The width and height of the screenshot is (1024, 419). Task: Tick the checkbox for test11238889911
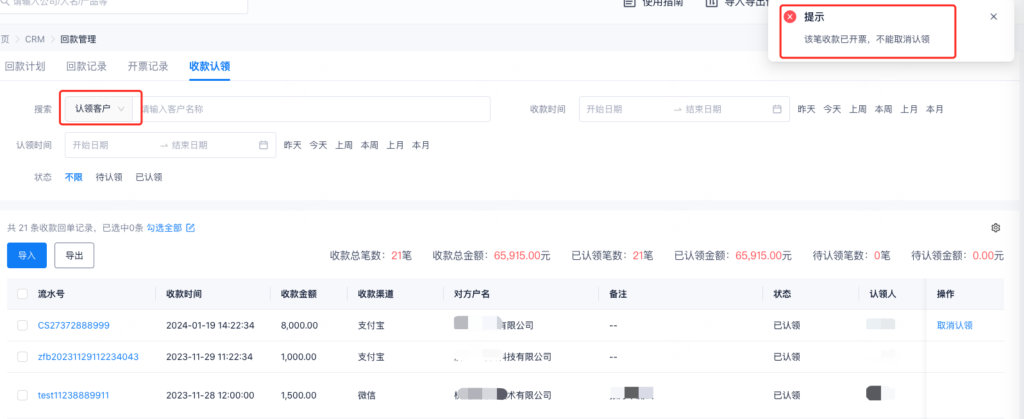click(22, 395)
